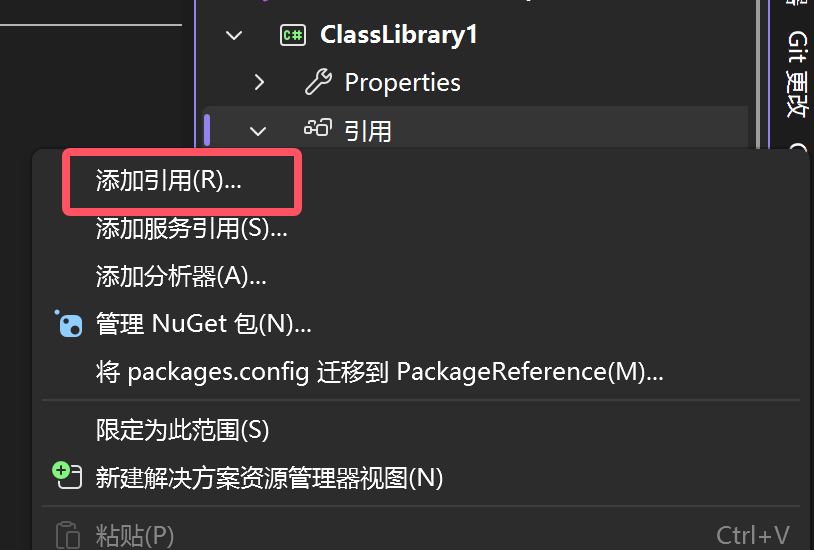The width and height of the screenshot is (814, 550).
Task: Collapse the ClassLibrary1 project node
Action: click(x=234, y=35)
